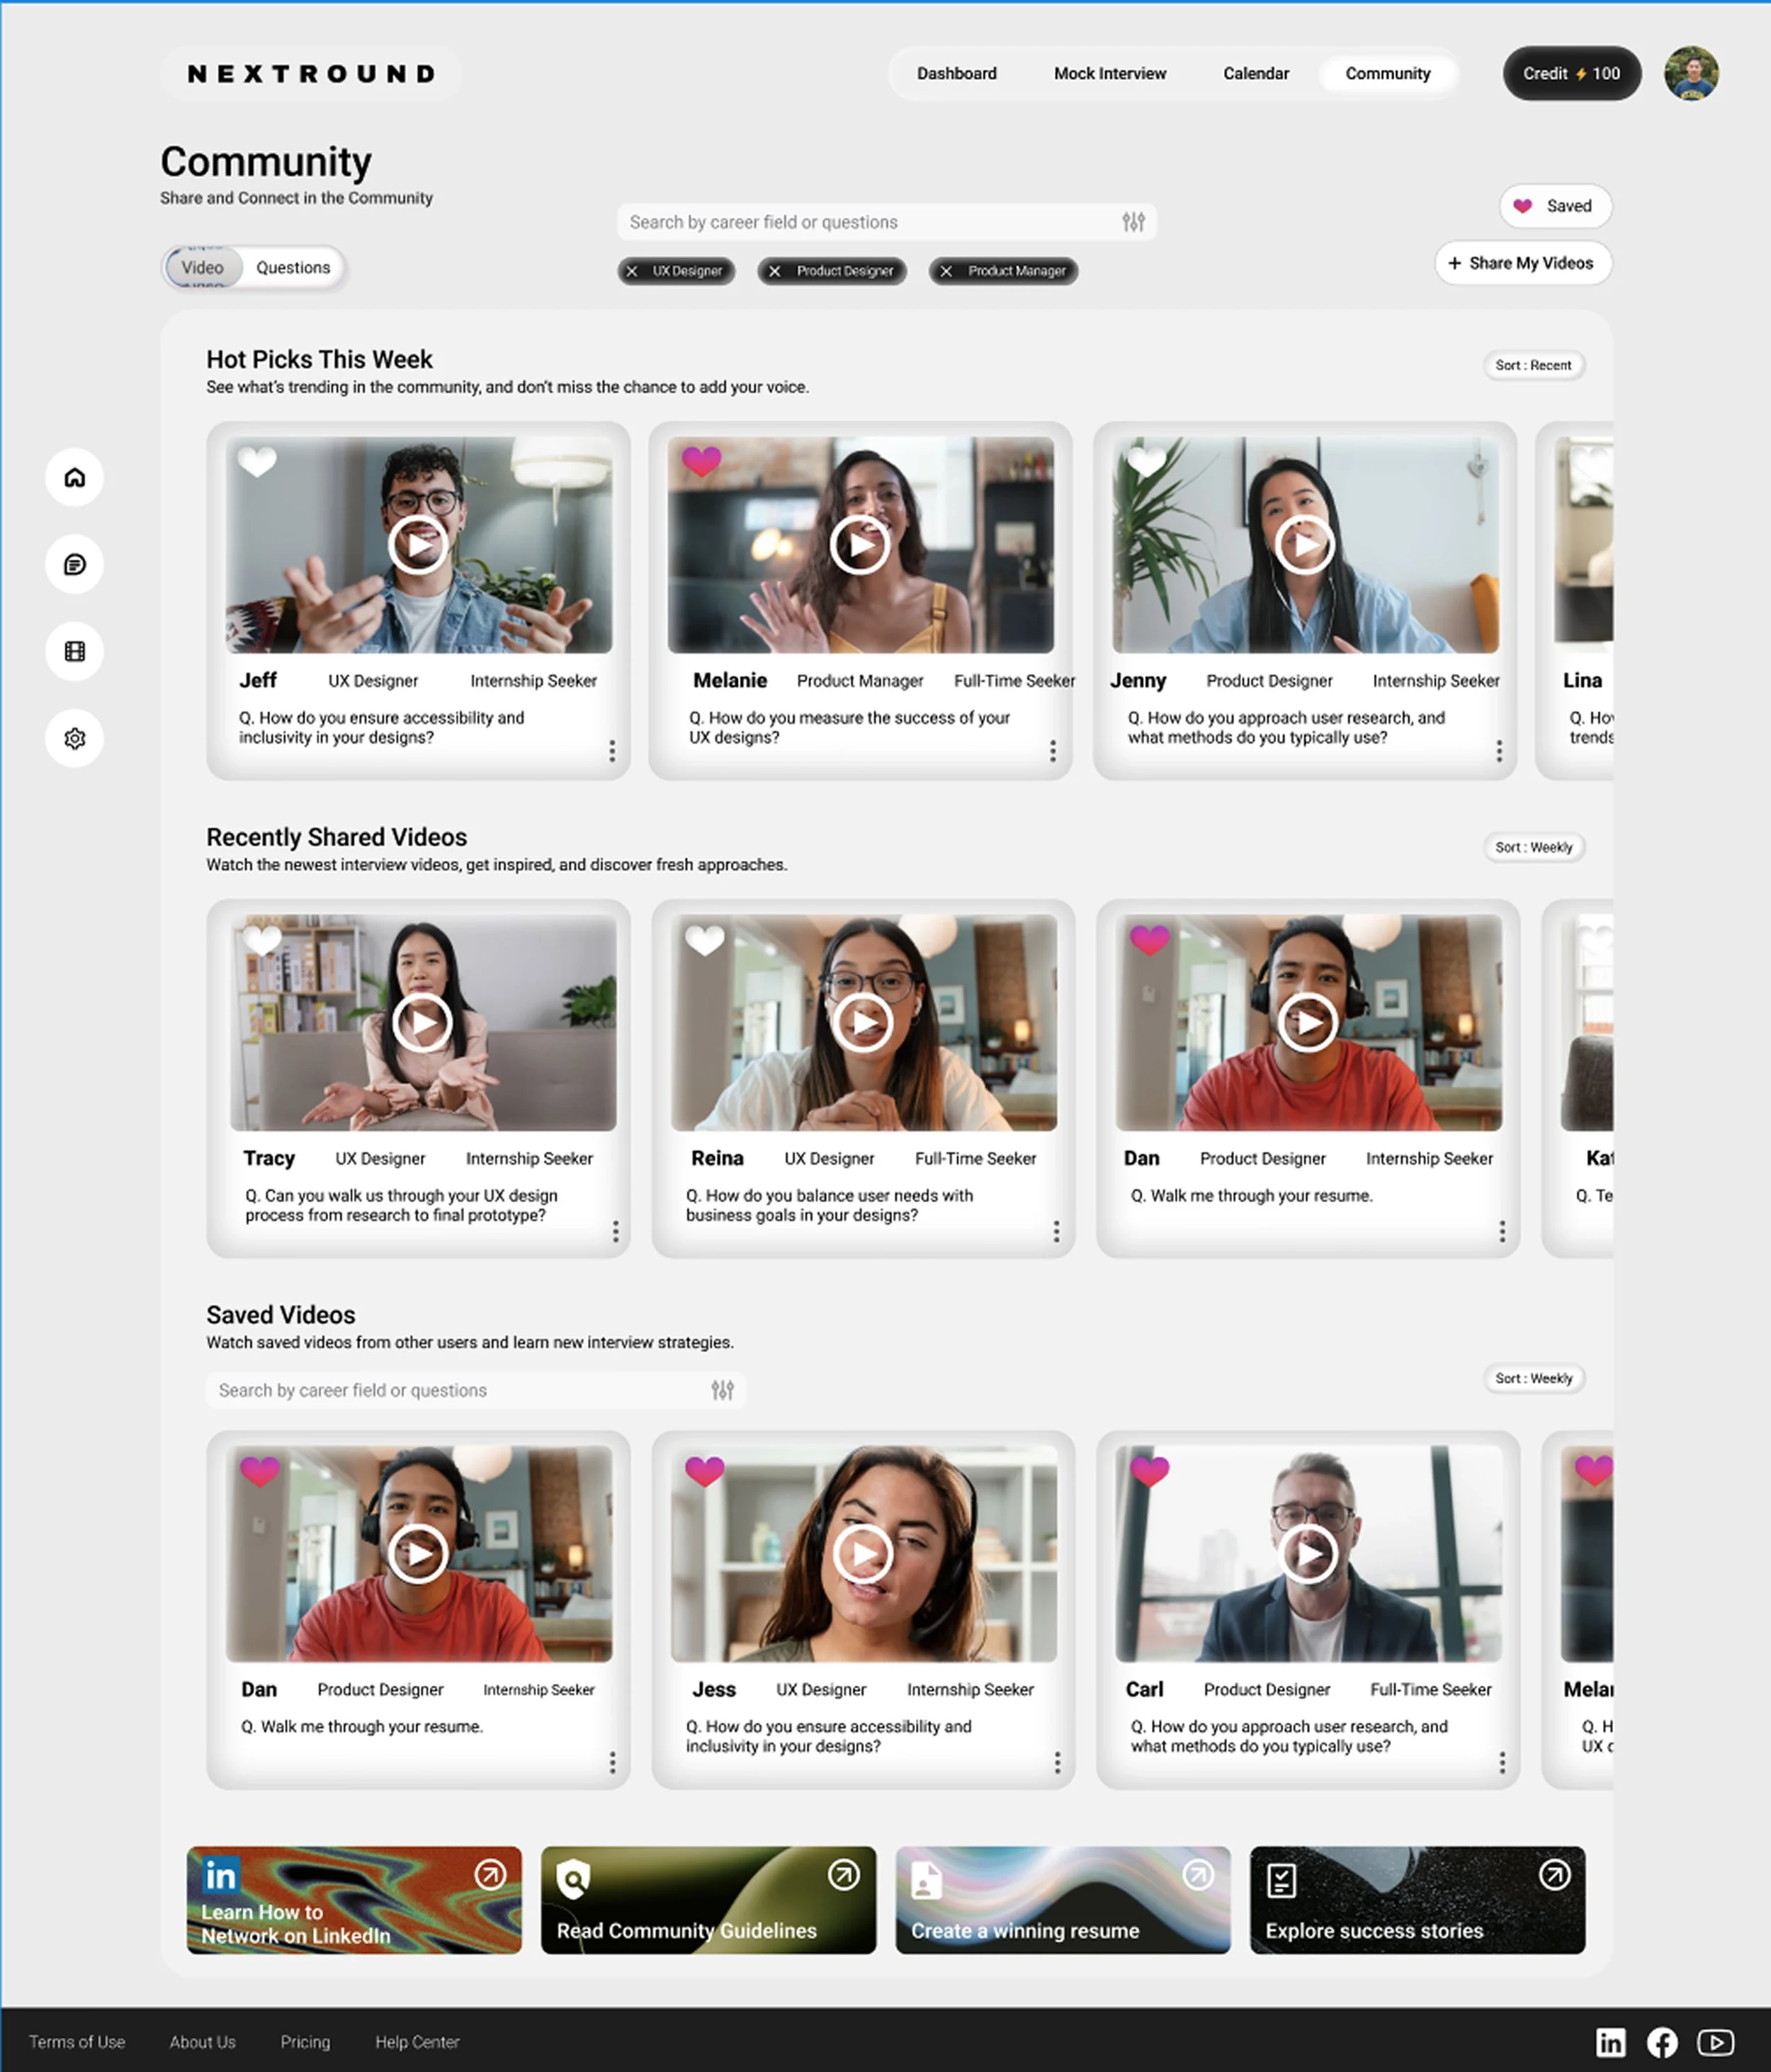Open LinkedIn icon in footer
The image size is (1771, 2072).
click(1610, 2042)
